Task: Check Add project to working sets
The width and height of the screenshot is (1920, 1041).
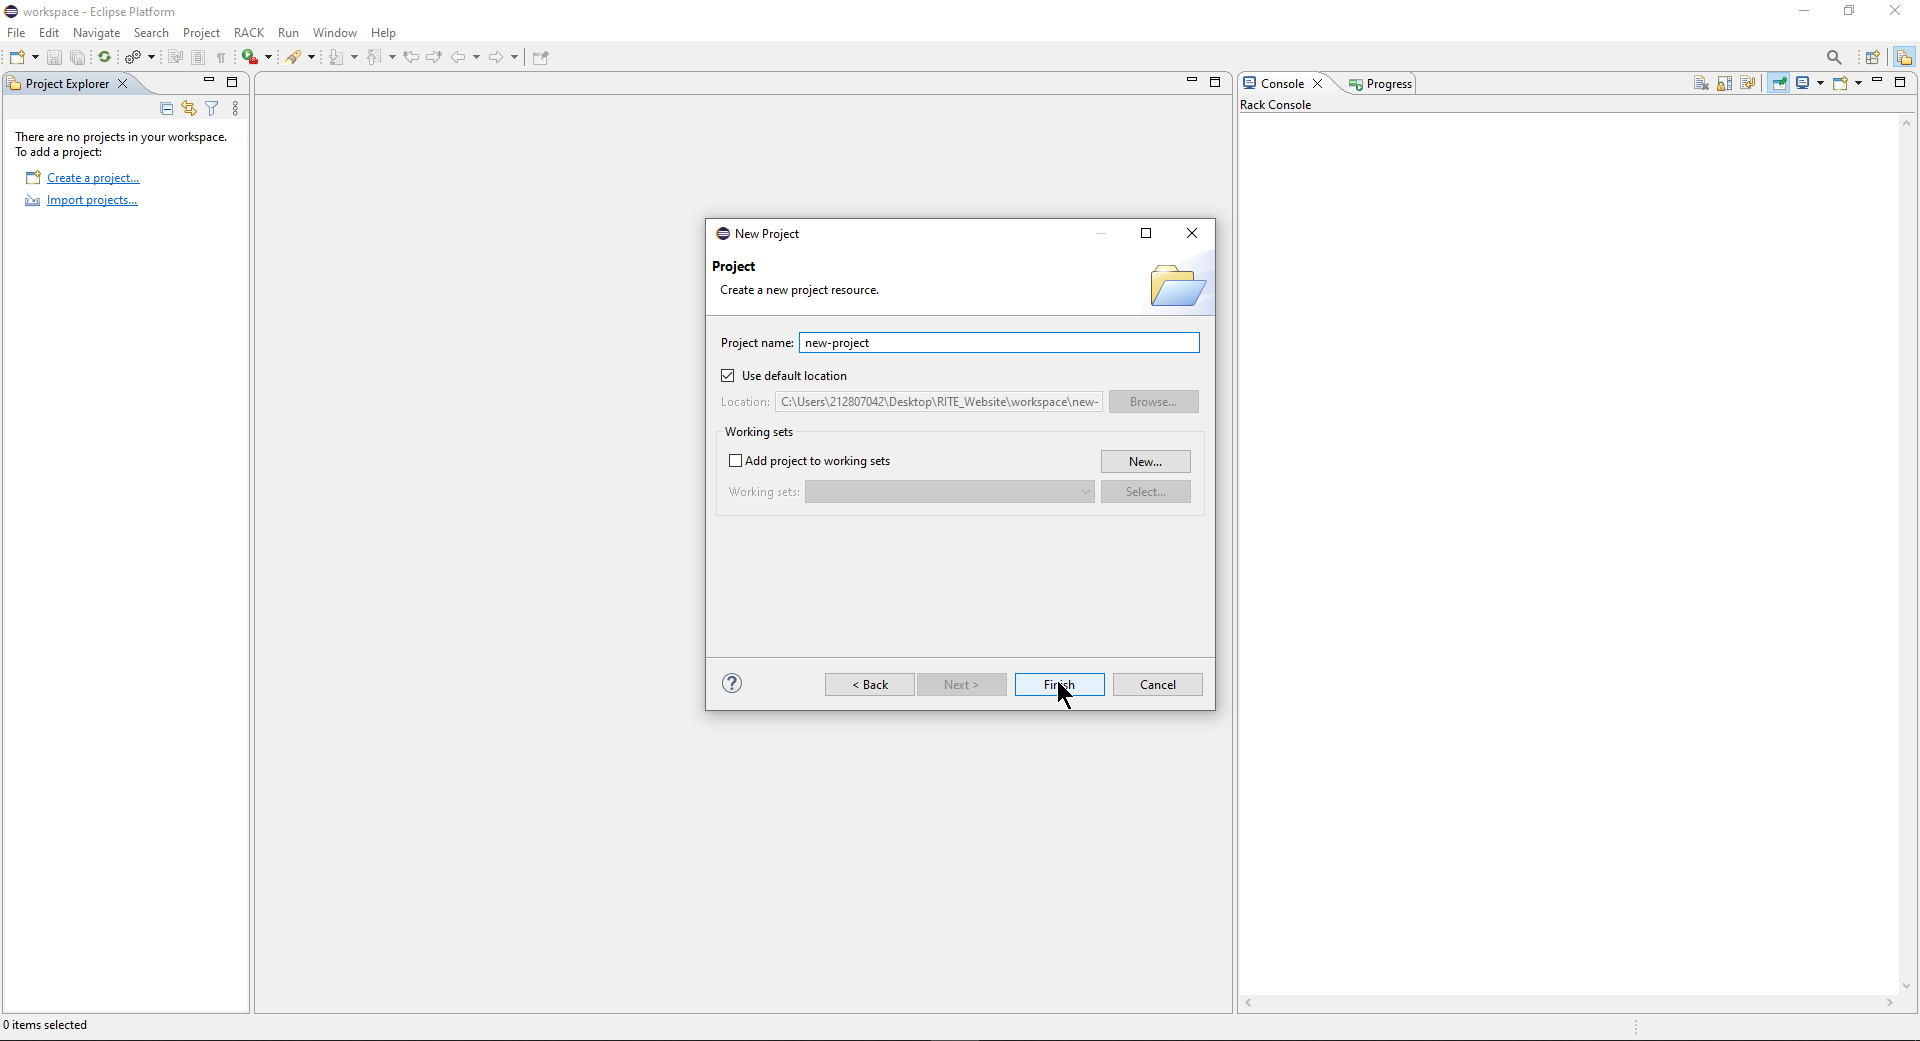Action: [x=736, y=461]
